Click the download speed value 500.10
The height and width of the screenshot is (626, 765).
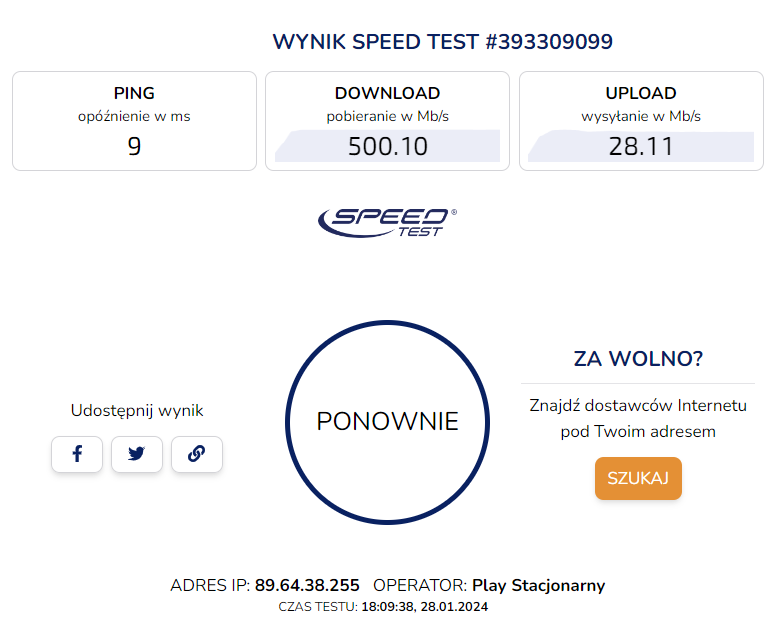pos(388,146)
